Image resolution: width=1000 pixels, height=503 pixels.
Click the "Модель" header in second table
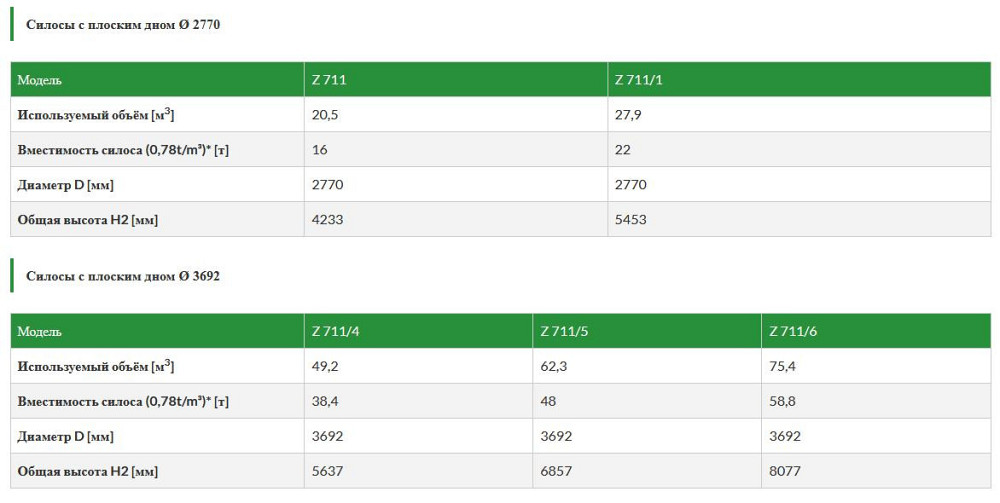click(40, 331)
